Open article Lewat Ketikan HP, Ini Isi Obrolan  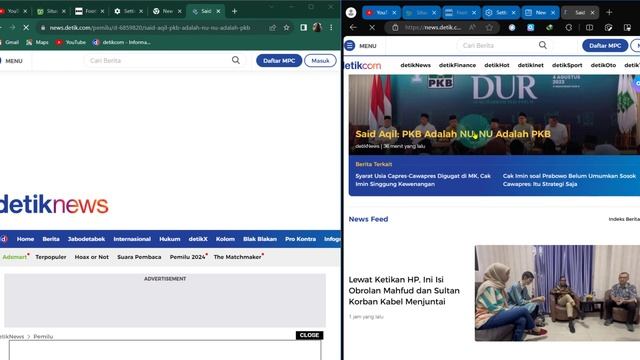pos(404,291)
